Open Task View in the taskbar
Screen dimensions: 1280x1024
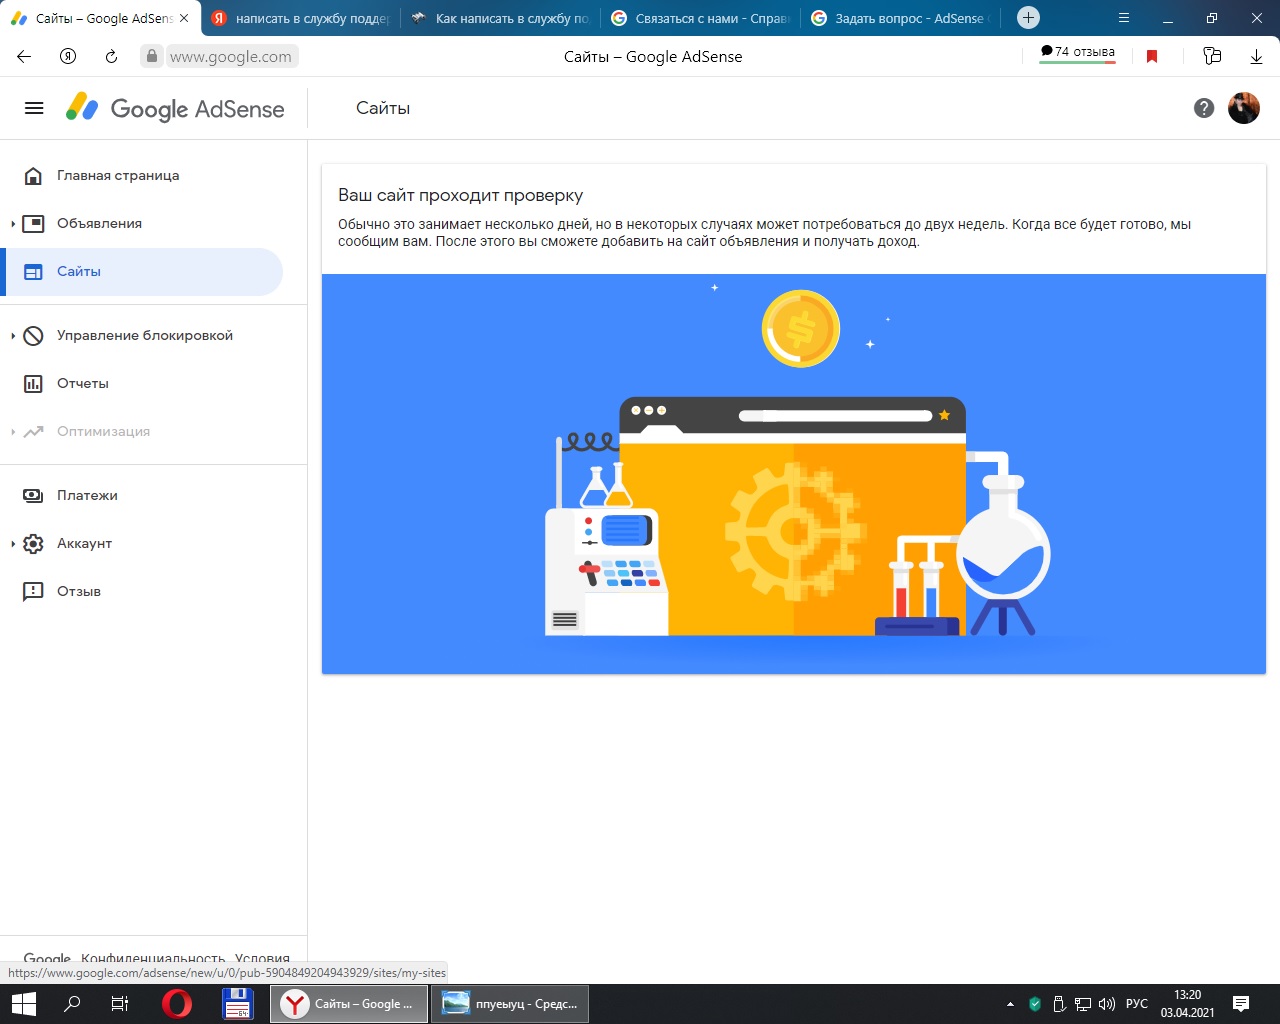[120, 1004]
